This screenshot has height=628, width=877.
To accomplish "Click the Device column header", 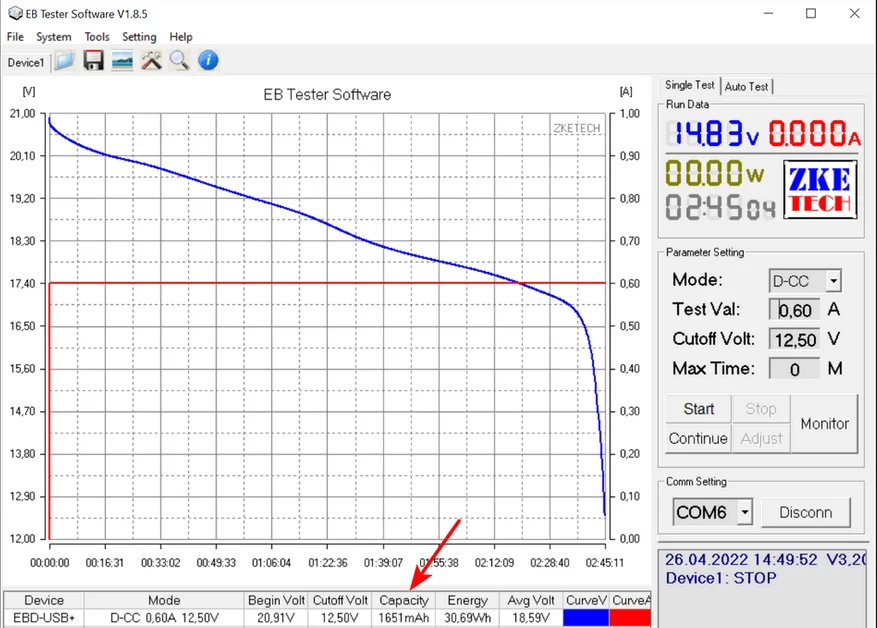I will [44, 601].
